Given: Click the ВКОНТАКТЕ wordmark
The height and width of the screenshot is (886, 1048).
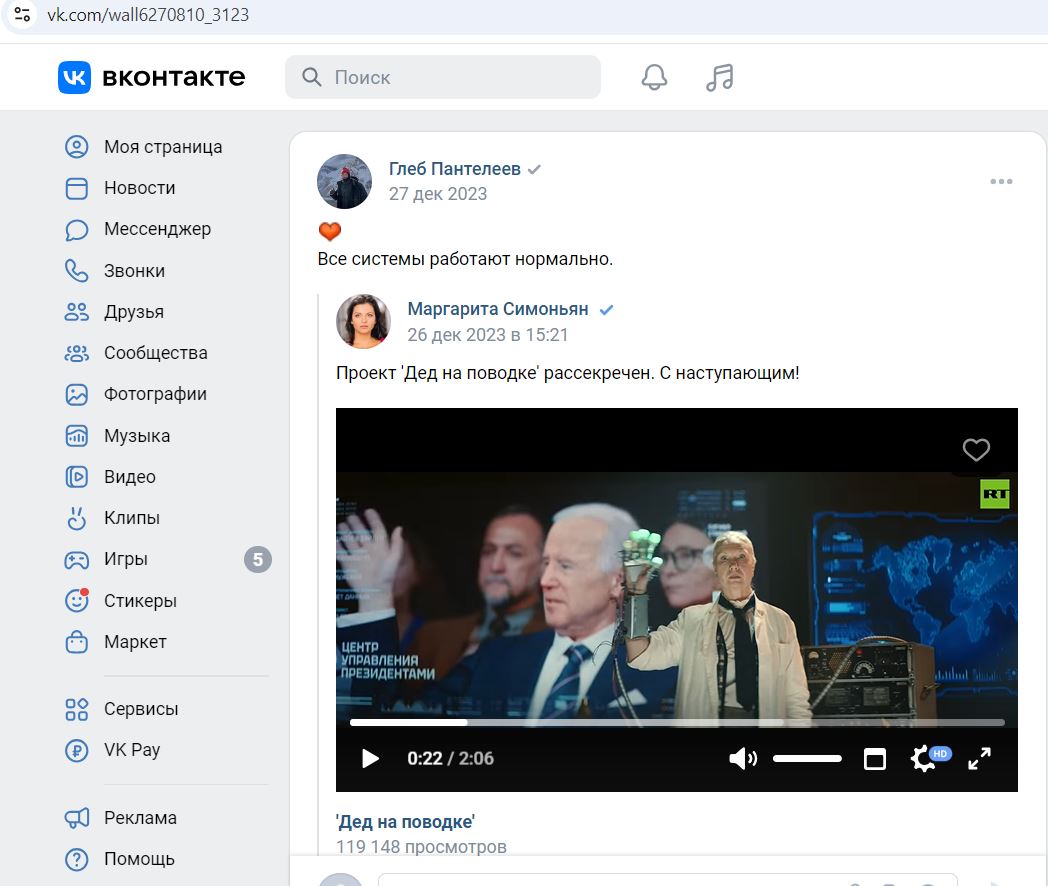Looking at the screenshot, I should point(174,78).
